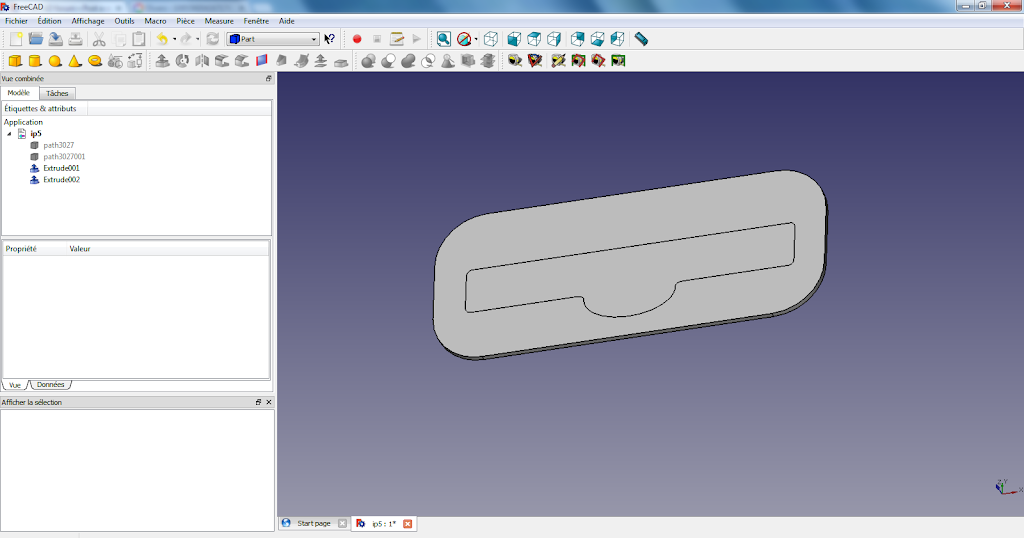Select the Chamfer tool
Screen dimensions: 1024x538
(x=242, y=61)
